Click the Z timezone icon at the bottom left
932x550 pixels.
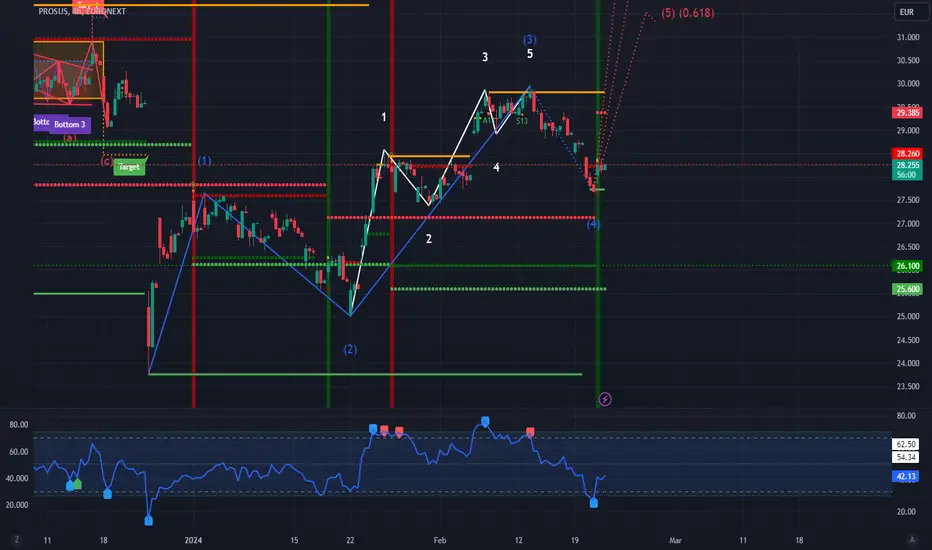(x=17, y=540)
